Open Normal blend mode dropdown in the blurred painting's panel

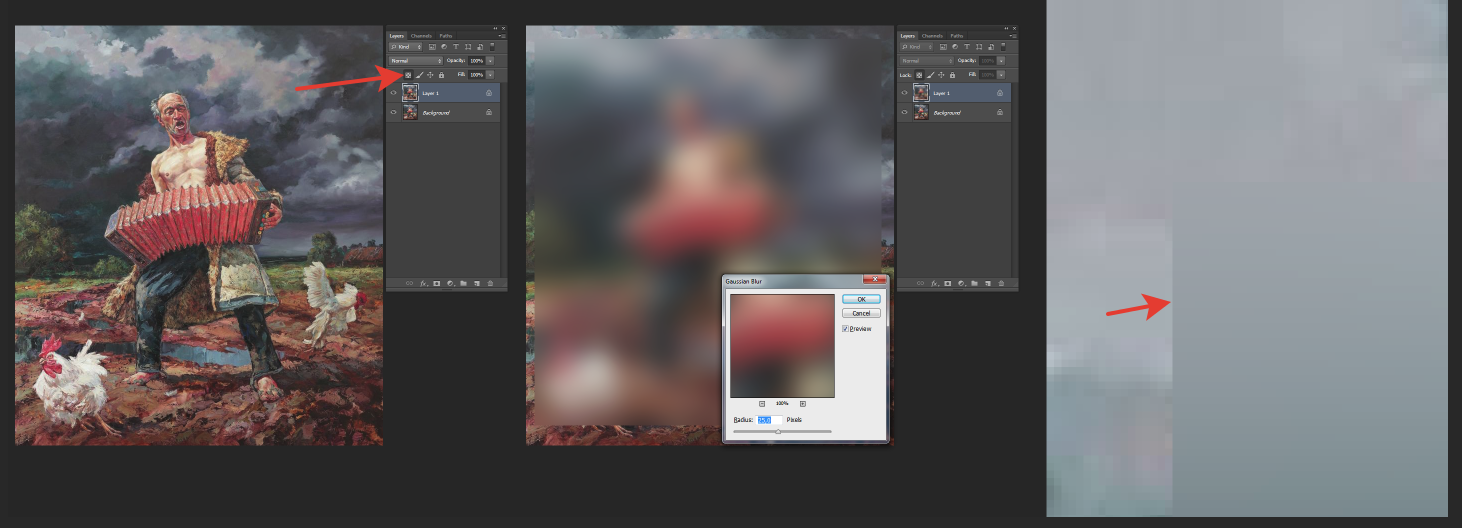927,61
